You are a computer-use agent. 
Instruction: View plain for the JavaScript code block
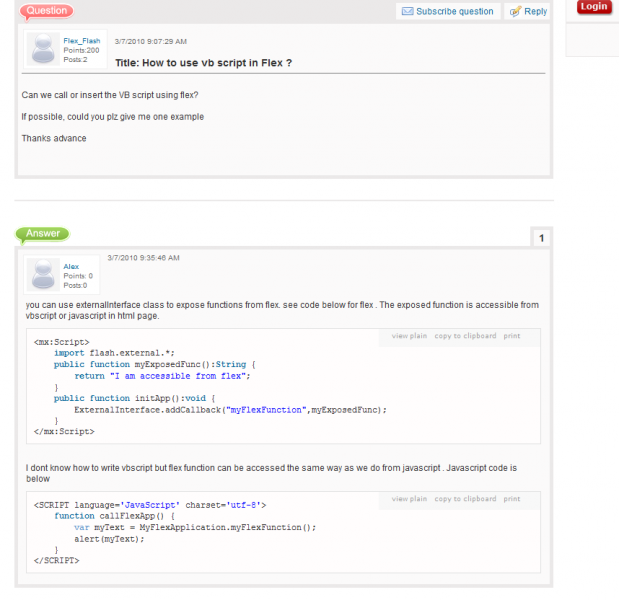coord(409,499)
